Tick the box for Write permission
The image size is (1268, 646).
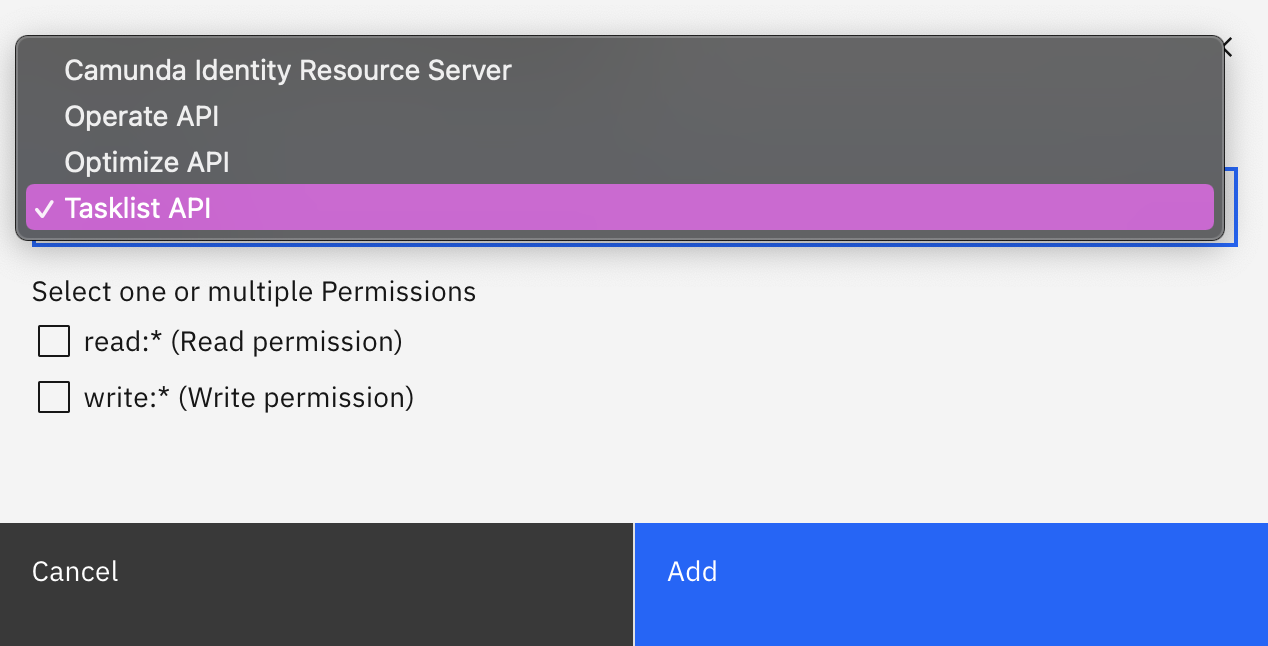click(x=54, y=398)
